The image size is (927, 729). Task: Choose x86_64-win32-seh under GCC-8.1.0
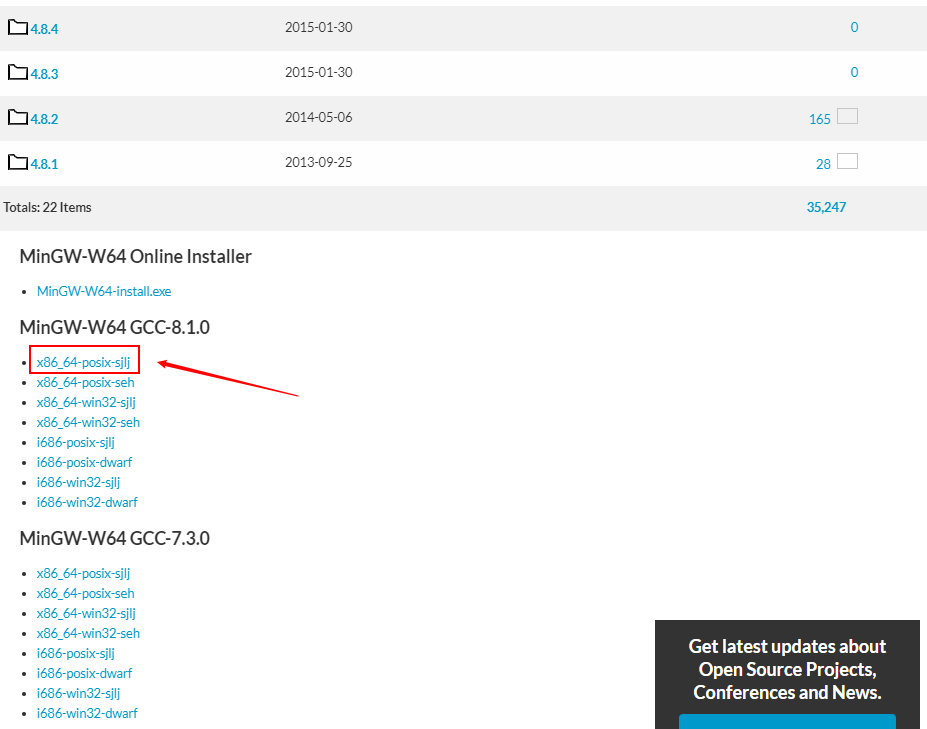point(88,422)
